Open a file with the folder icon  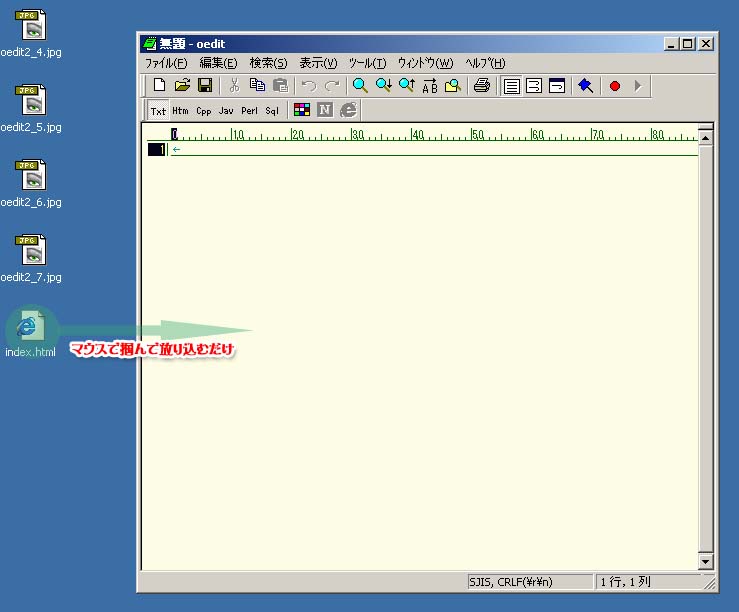182,86
